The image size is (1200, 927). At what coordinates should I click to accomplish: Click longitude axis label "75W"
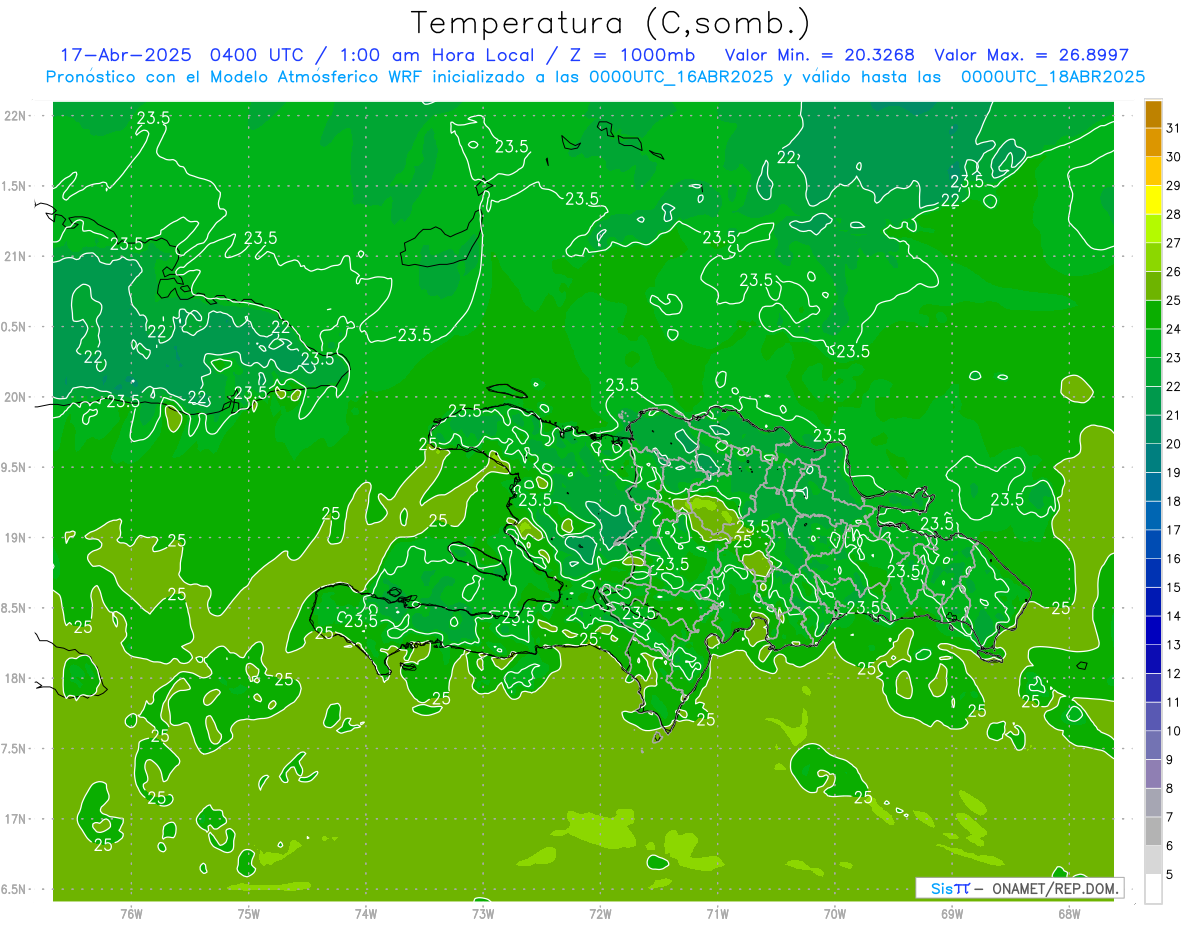pyautogui.click(x=249, y=914)
